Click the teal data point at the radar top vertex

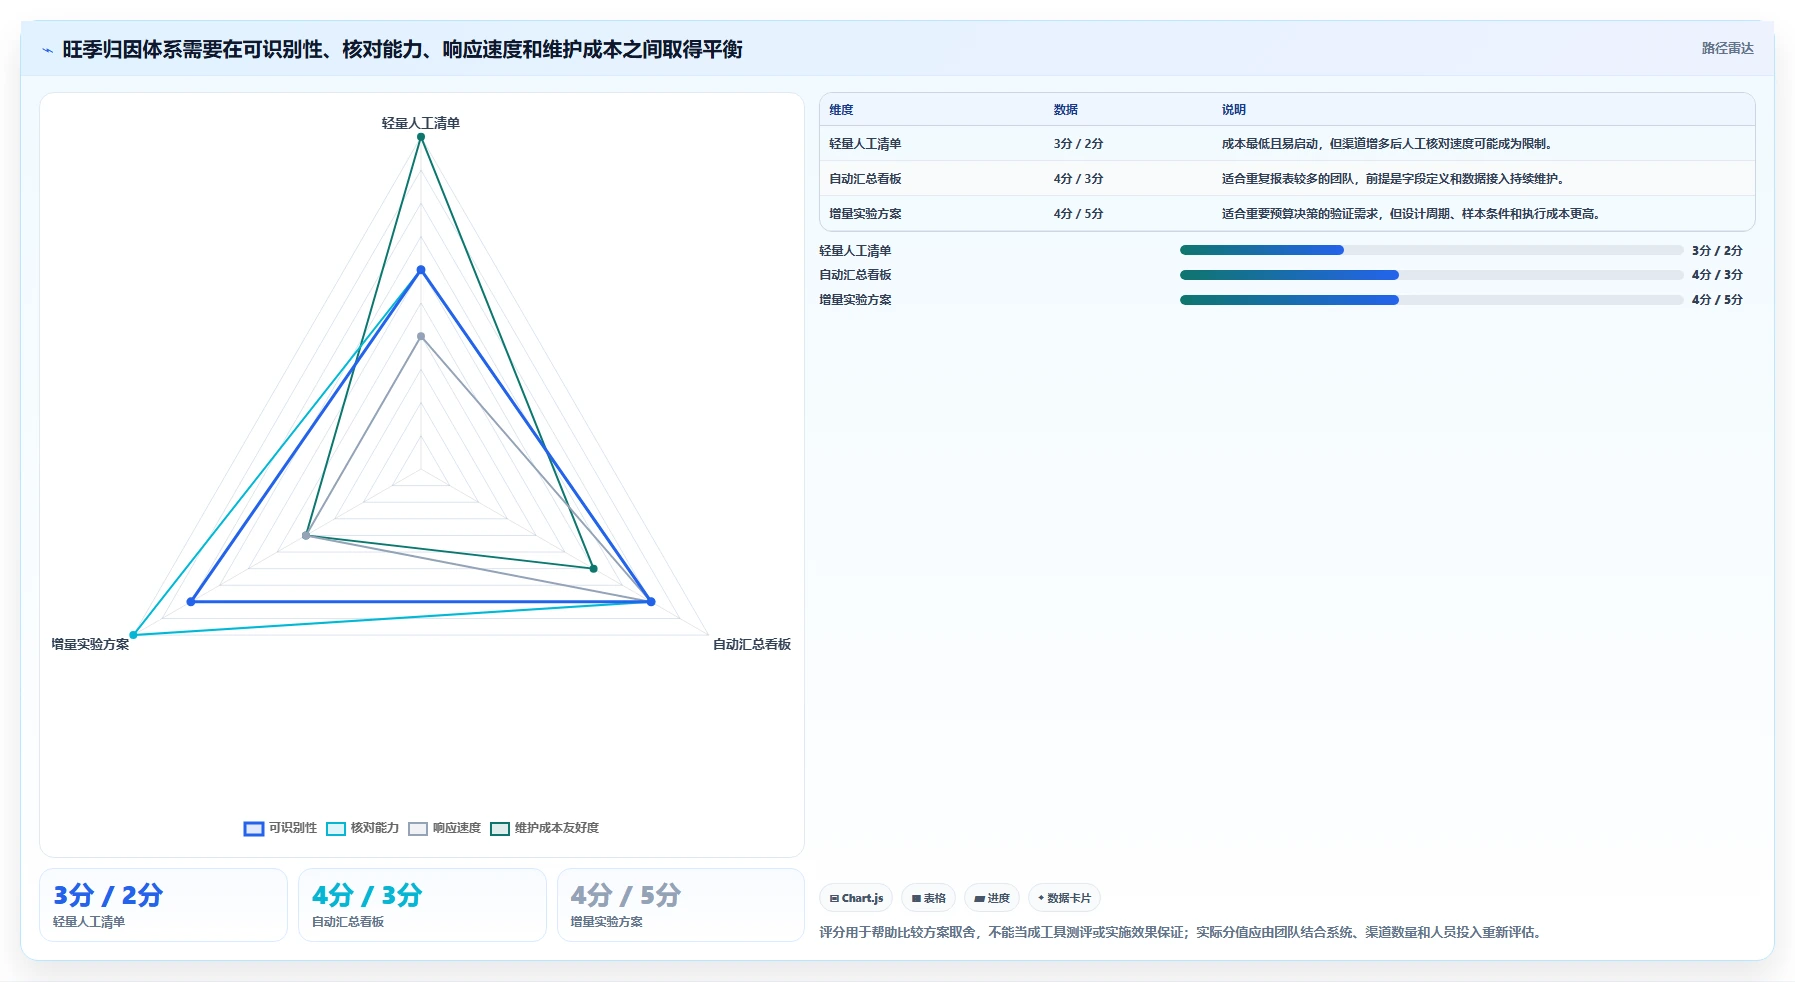(421, 137)
